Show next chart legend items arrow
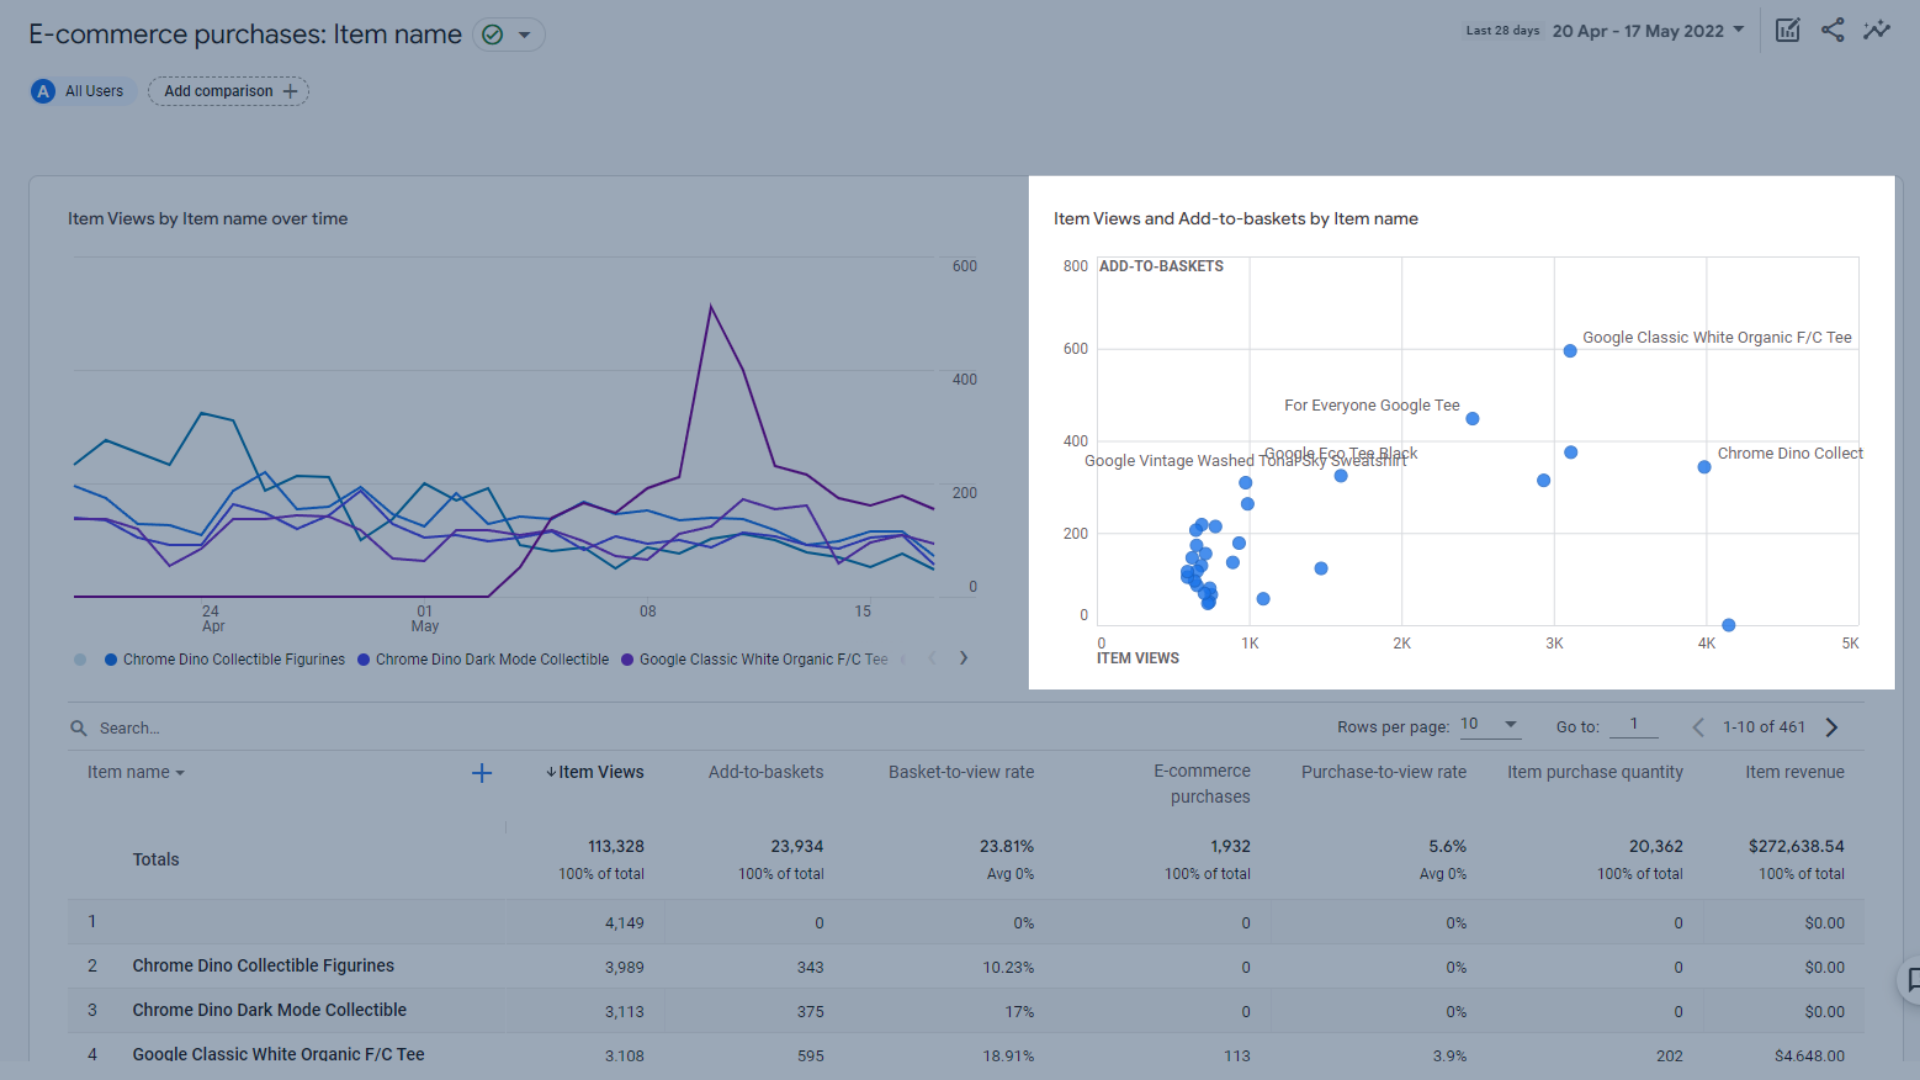This screenshot has height=1080, width=1920. click(963, 658)
